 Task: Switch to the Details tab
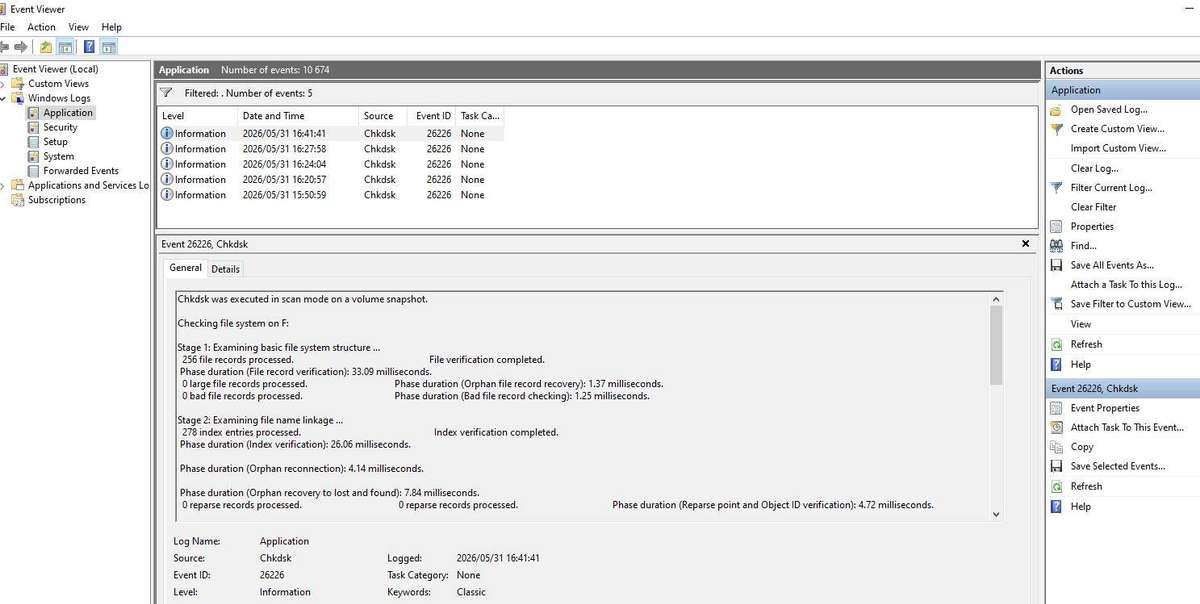pos(225,269)
